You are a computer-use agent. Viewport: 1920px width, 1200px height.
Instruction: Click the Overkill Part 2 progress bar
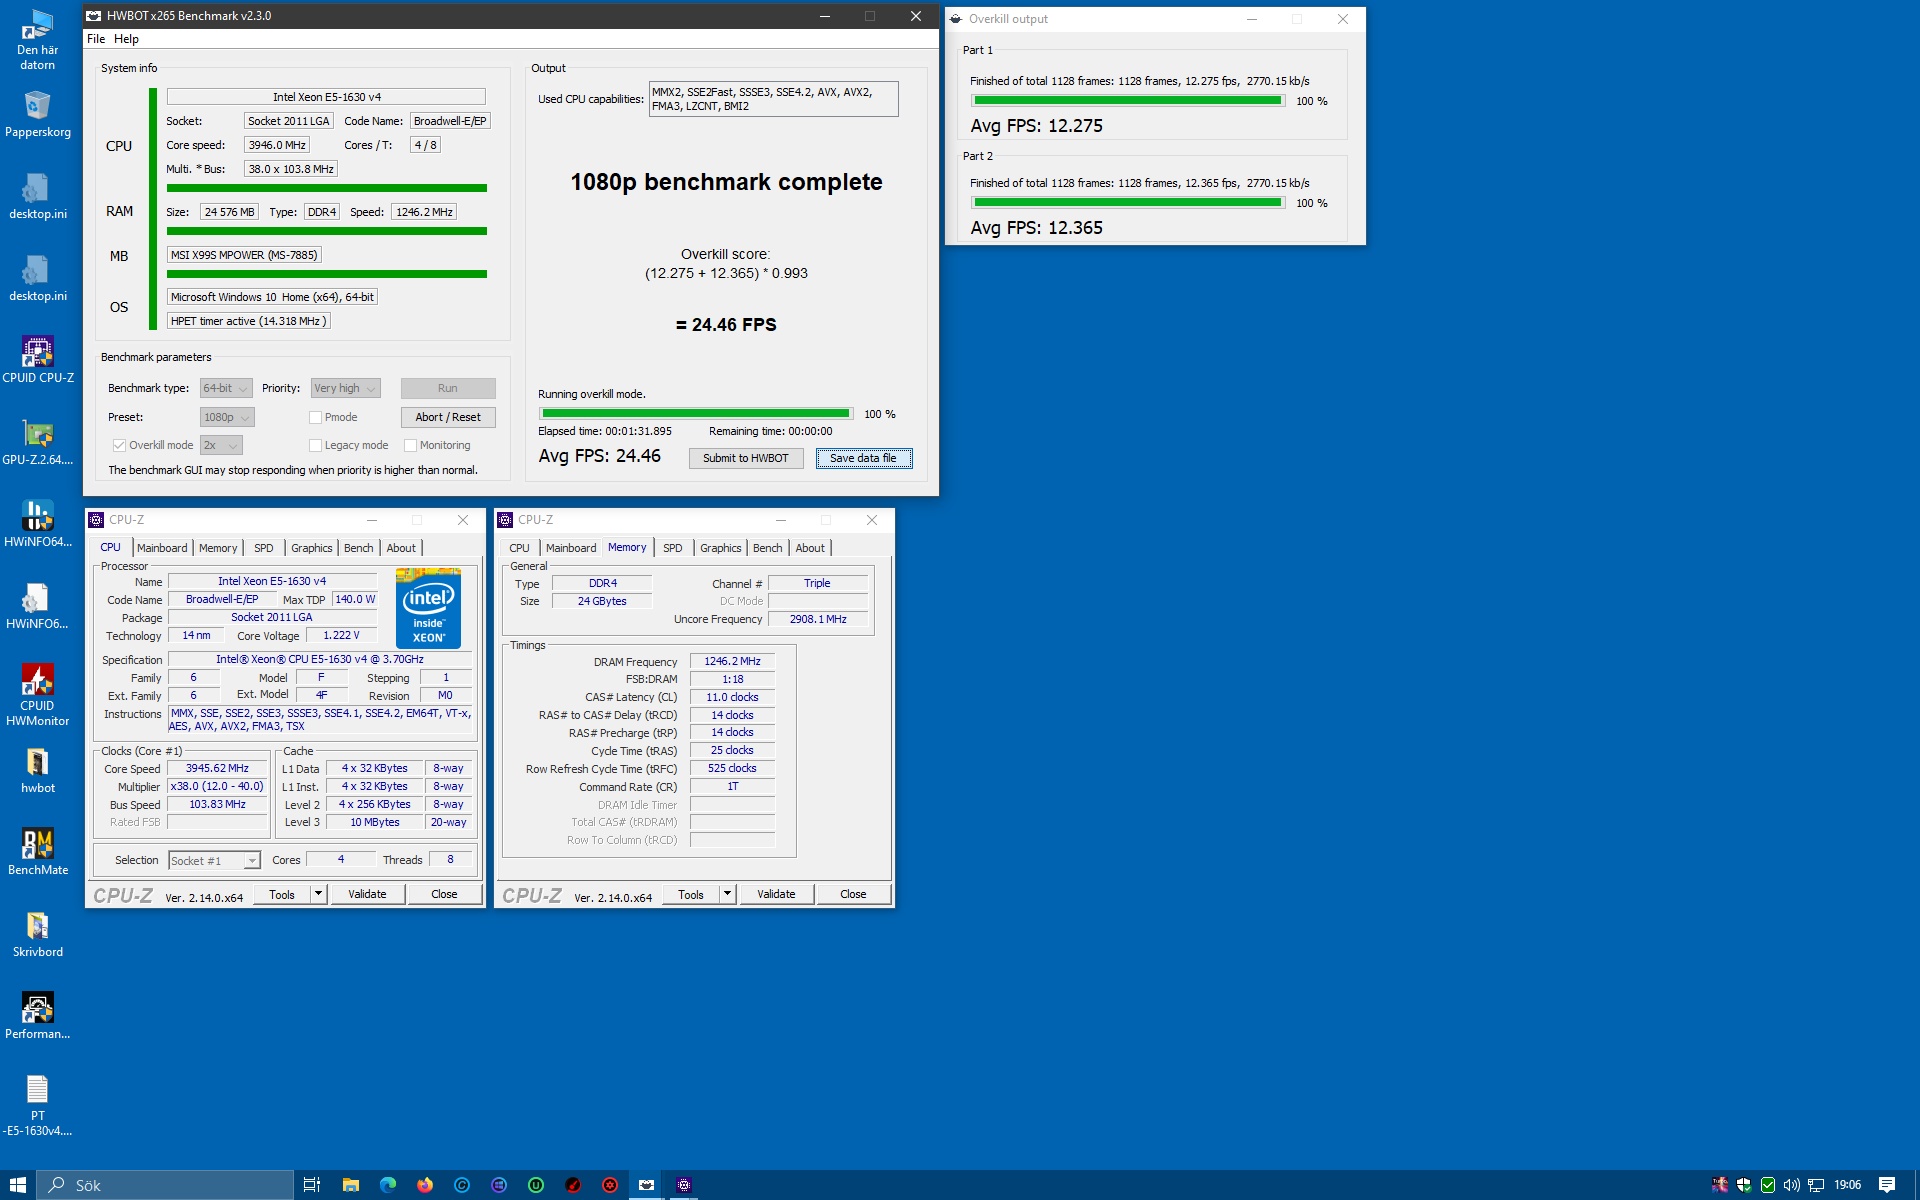coord(1128,202)
